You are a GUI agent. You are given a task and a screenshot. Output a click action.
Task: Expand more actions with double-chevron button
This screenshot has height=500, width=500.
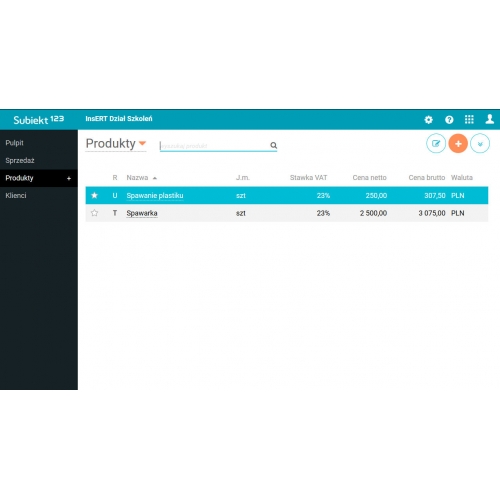tap(480, 143)
